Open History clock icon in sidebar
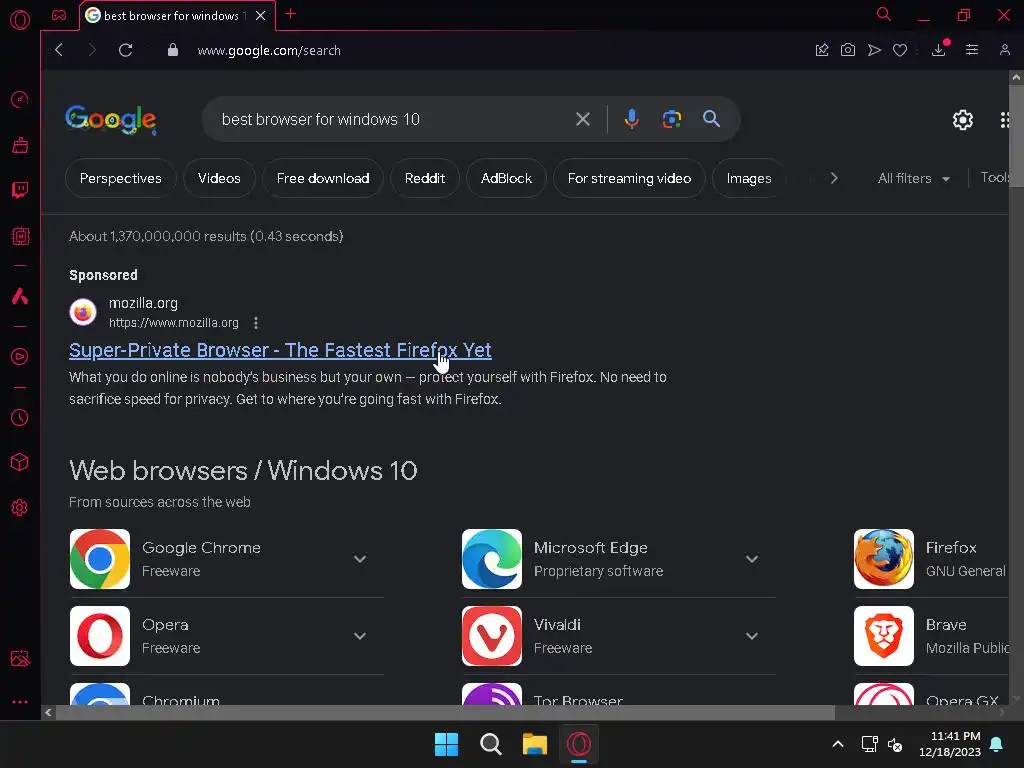This screenshot has width=1024, height=768. pyautogui.click(x=20, y=417)
